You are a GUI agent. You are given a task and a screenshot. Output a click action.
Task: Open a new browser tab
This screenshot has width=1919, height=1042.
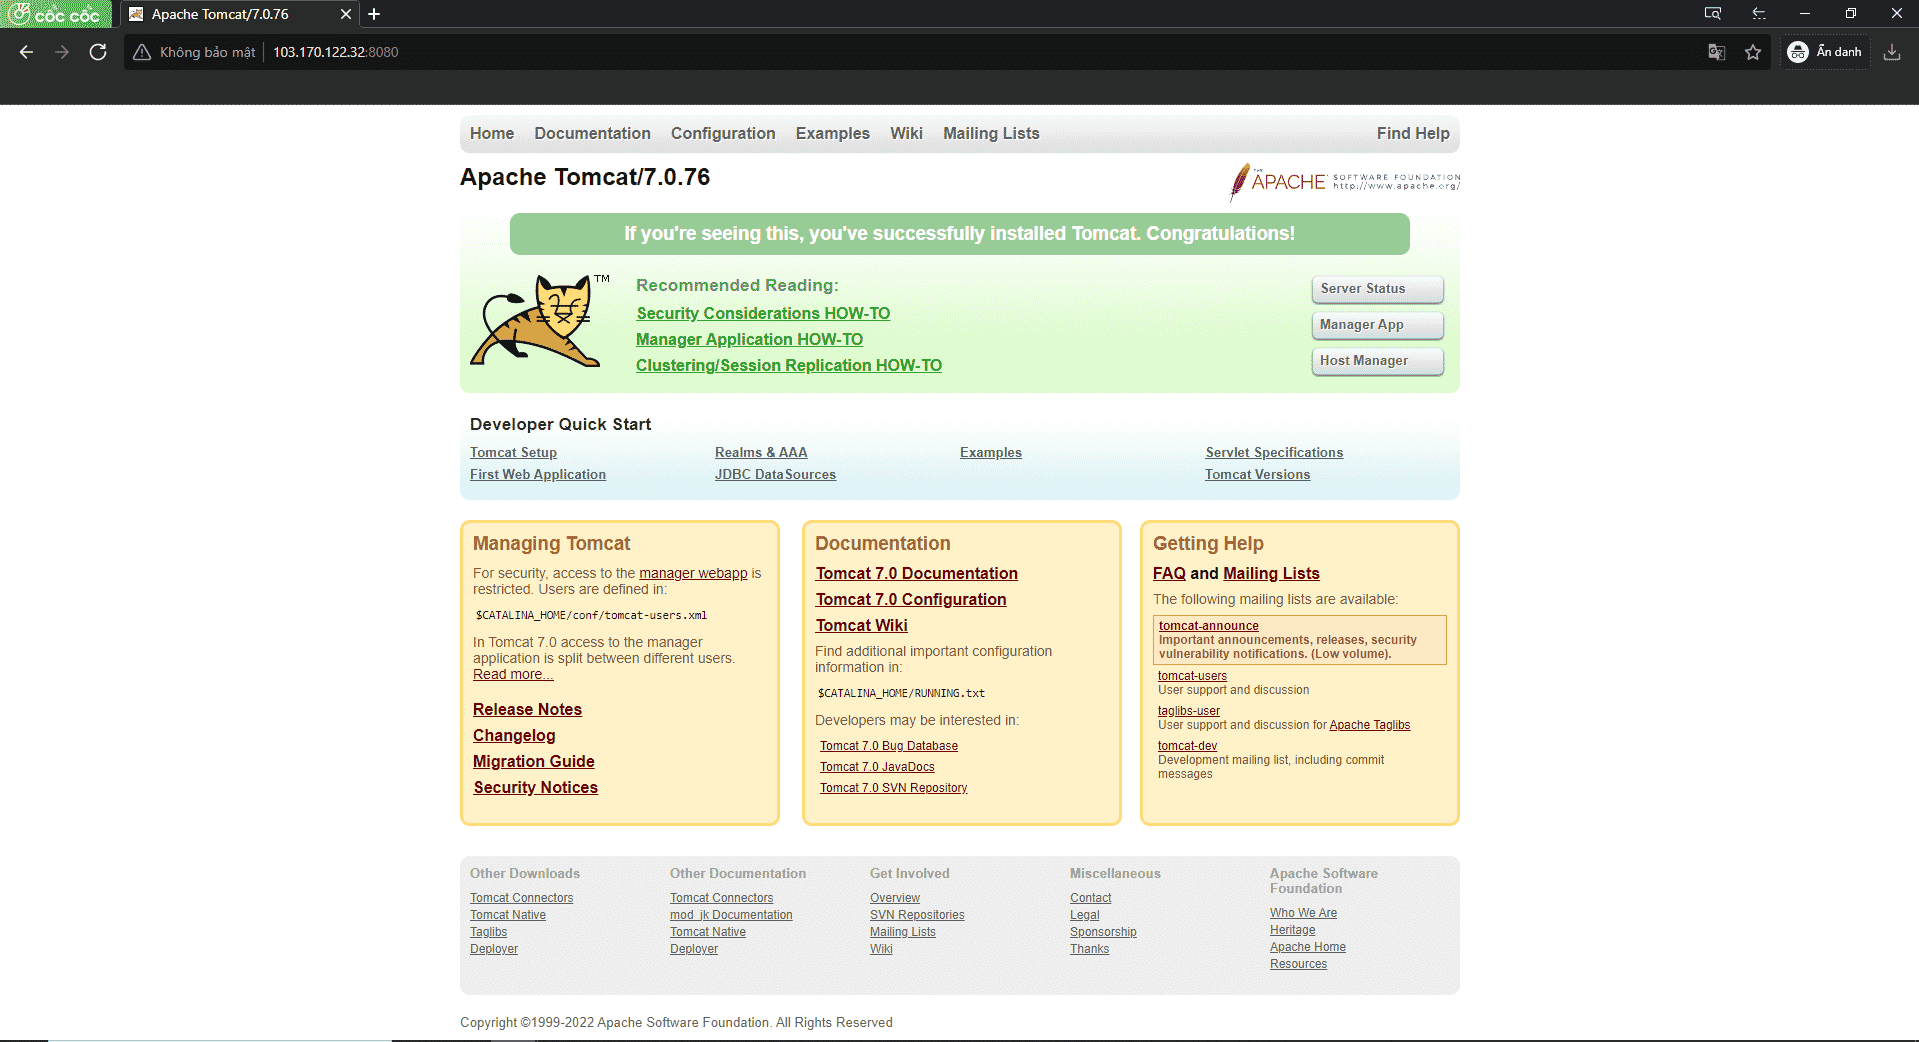coord(375,14)
